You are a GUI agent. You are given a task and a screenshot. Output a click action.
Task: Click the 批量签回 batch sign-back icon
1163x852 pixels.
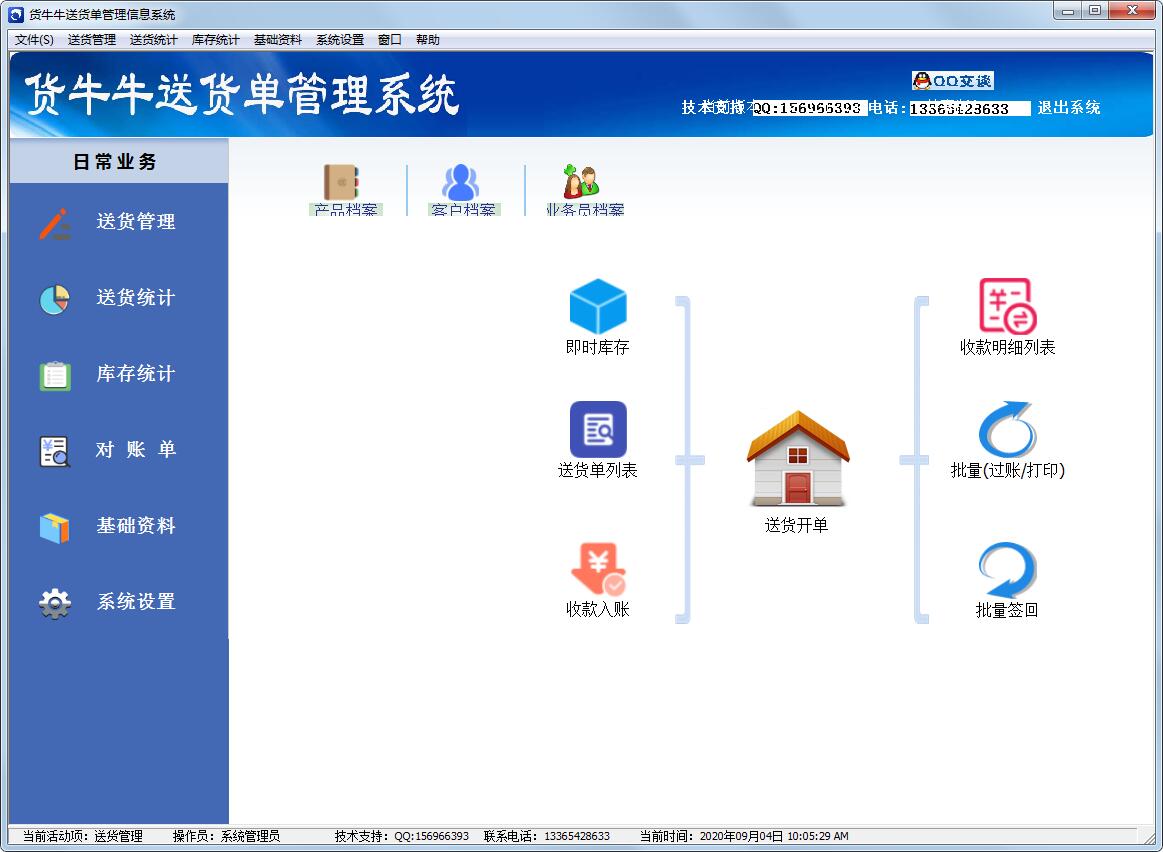(1007, 571)
